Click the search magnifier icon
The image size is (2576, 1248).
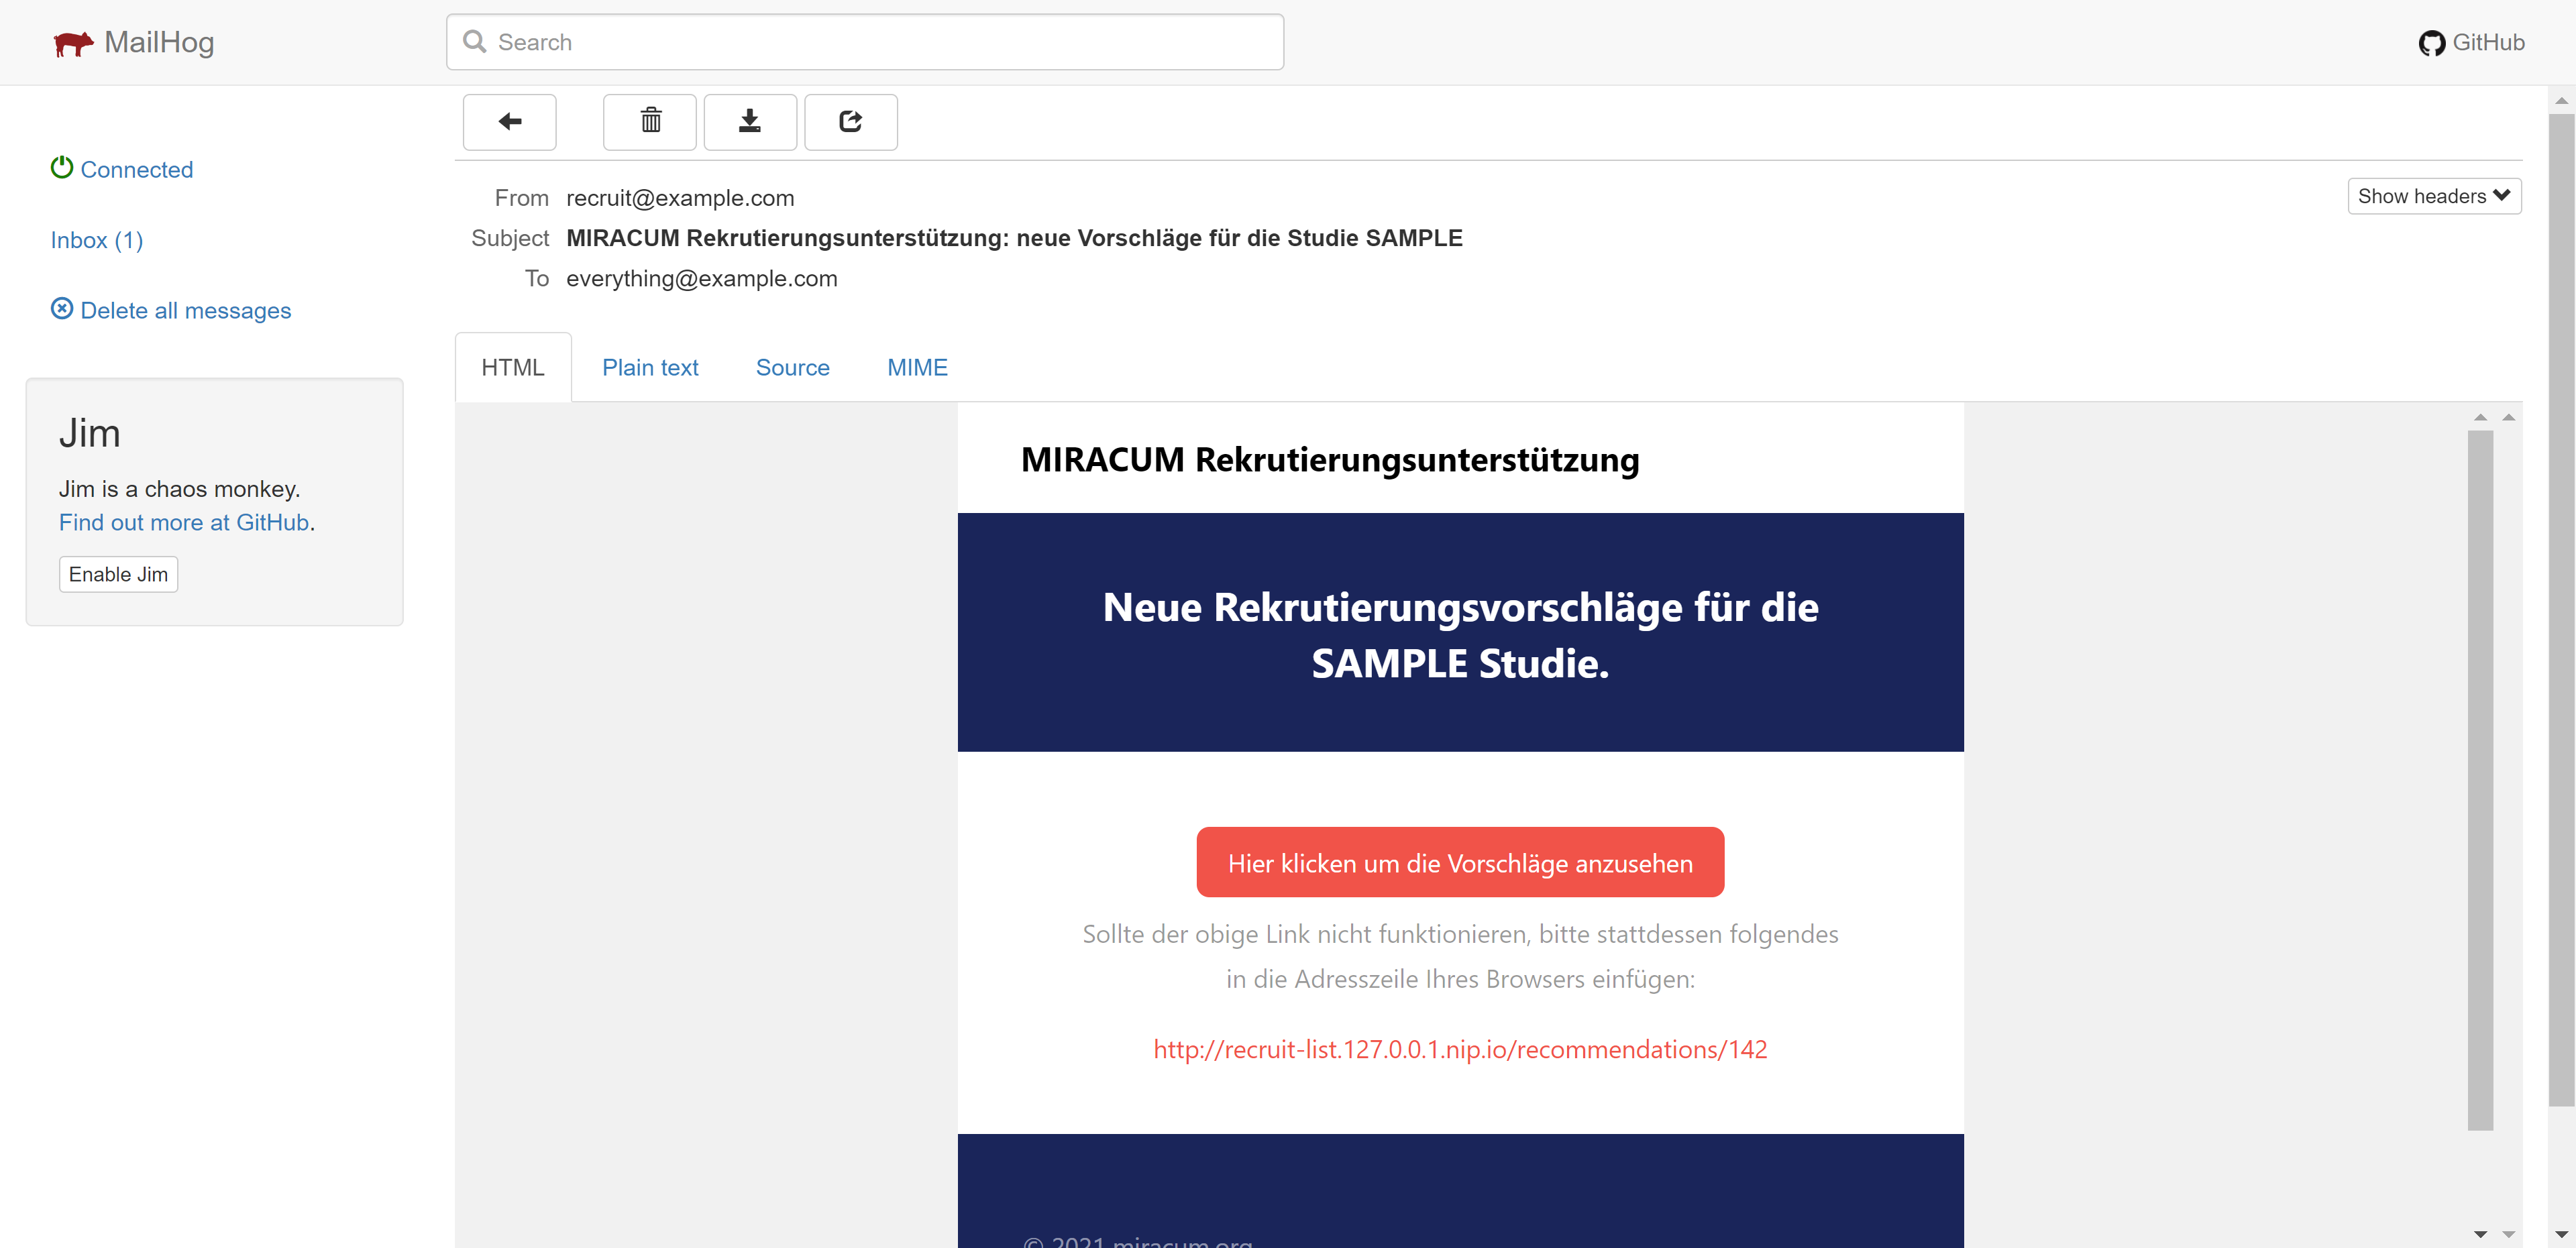tap(475, 42)
